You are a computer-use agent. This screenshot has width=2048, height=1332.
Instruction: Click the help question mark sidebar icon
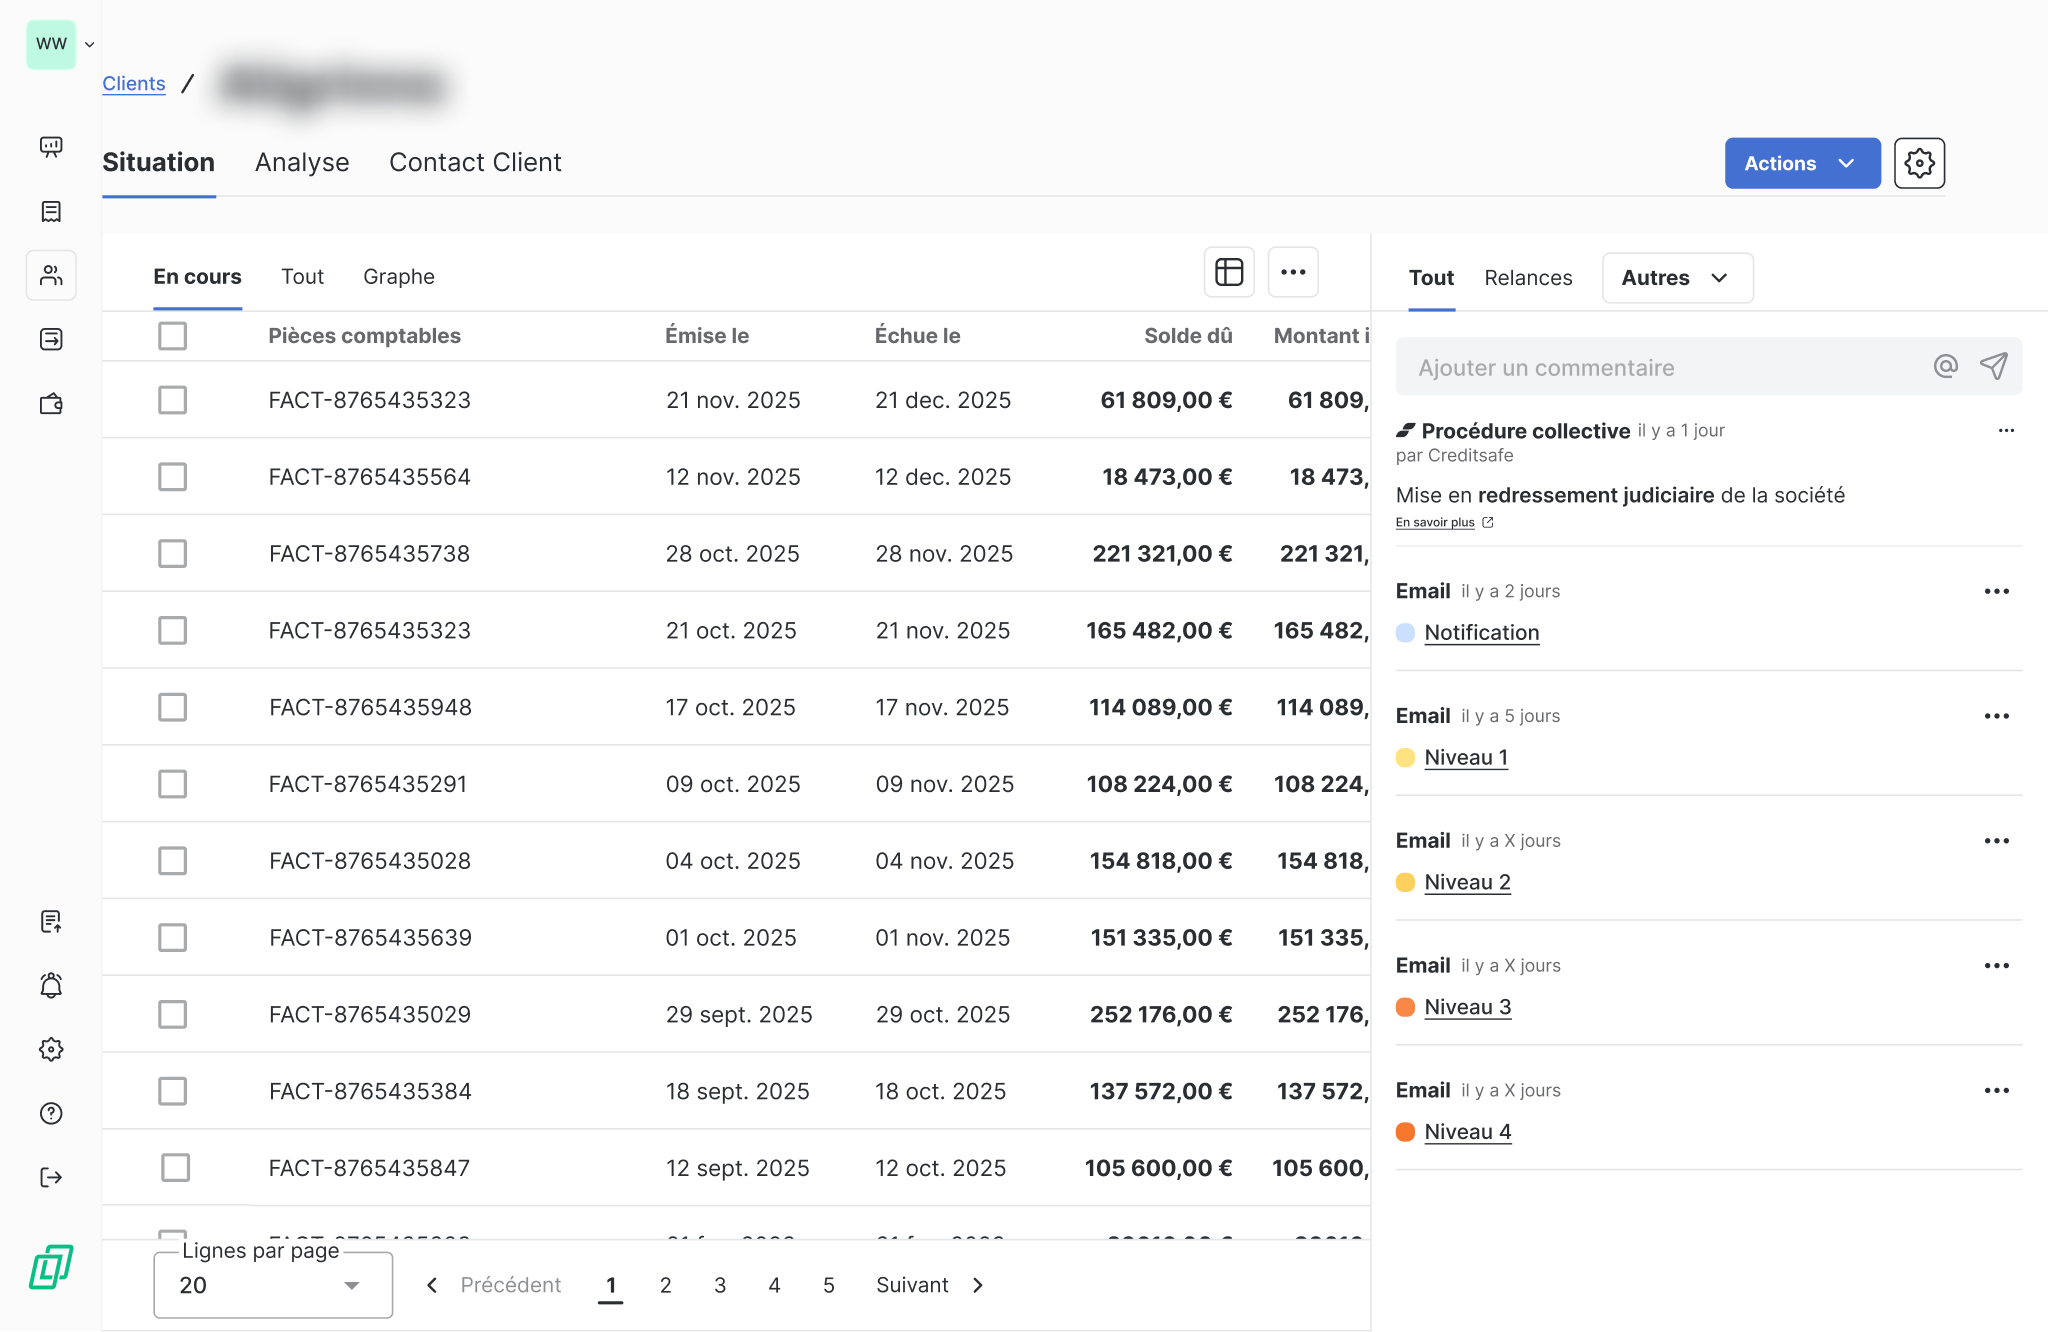click(x=51, y=1113)
